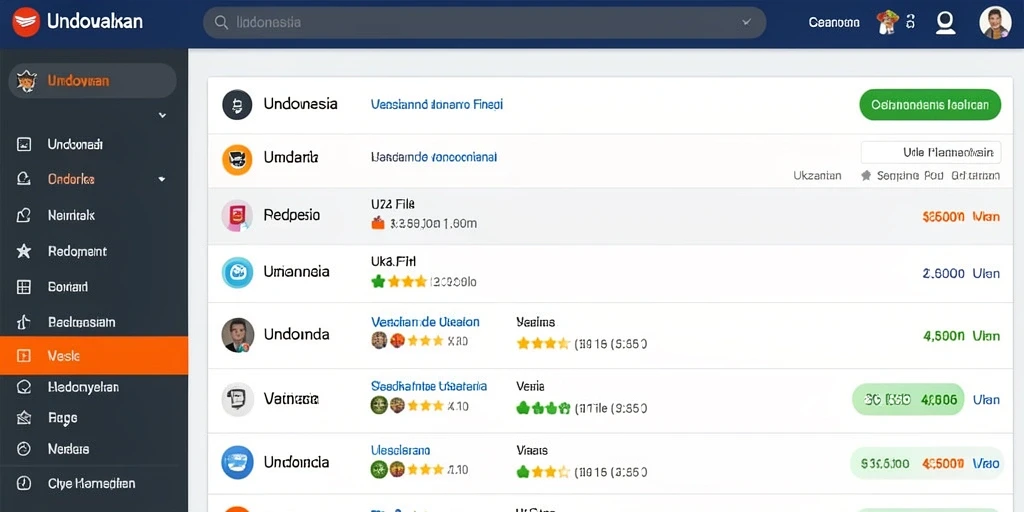Open the Neirritak sidebar menu item
Viewport: 1024px width, 512px height.
pyautogui.click(x=71, y=215)
